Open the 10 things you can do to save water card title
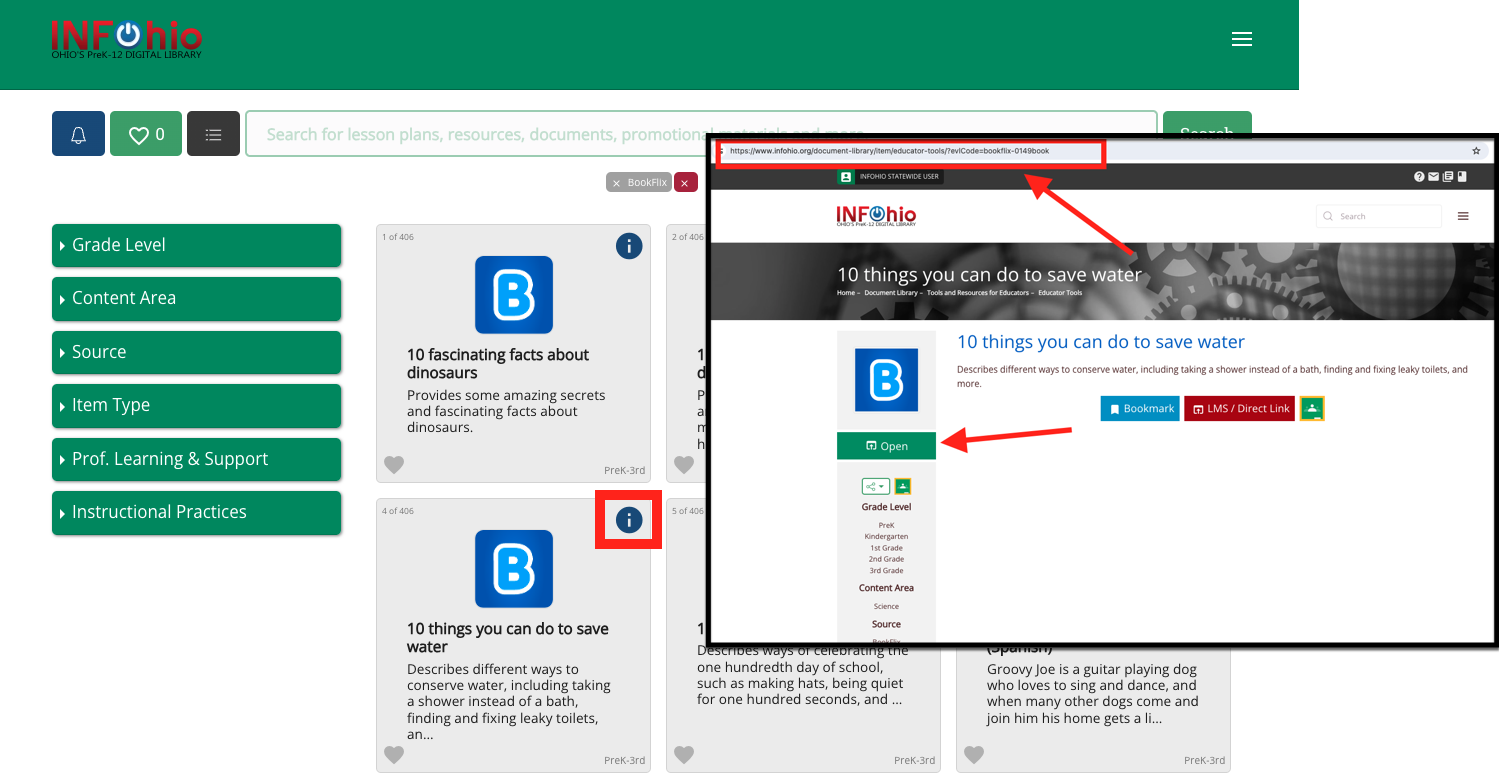 pos(508,637)
